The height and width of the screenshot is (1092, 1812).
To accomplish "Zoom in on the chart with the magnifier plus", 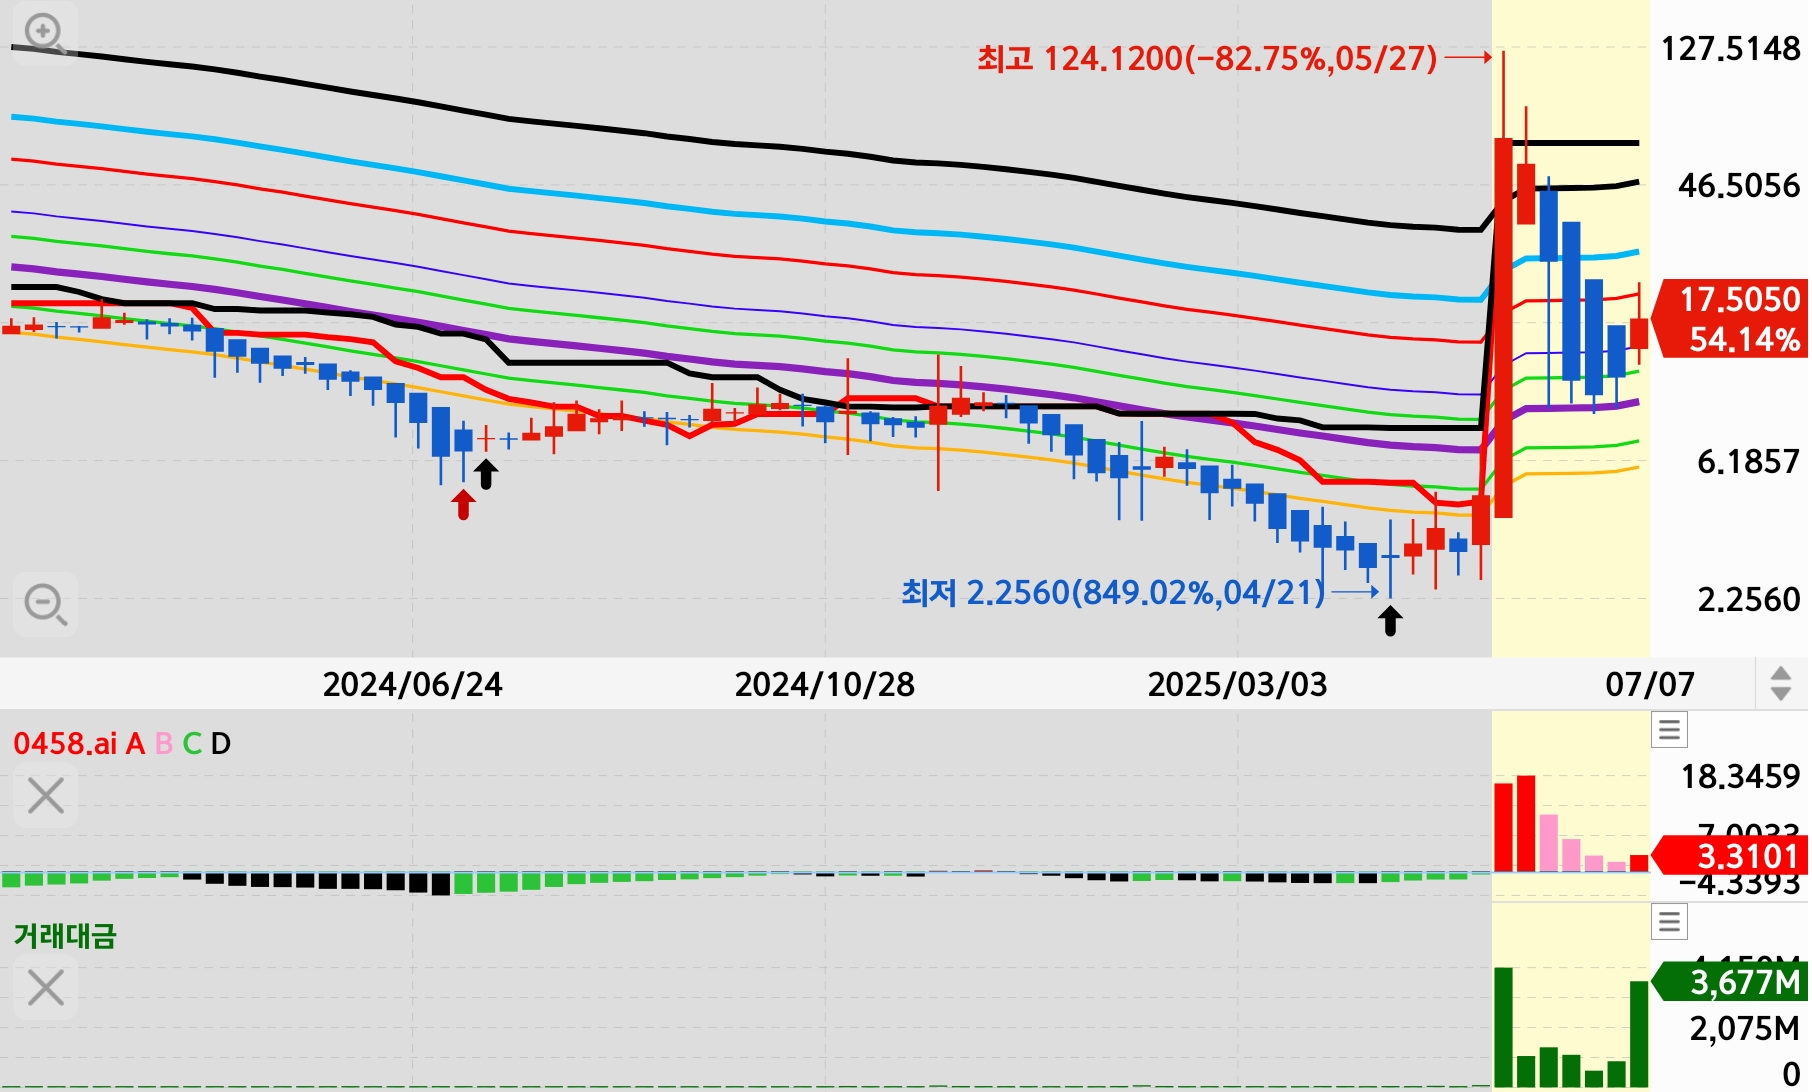I will [45, 33].
